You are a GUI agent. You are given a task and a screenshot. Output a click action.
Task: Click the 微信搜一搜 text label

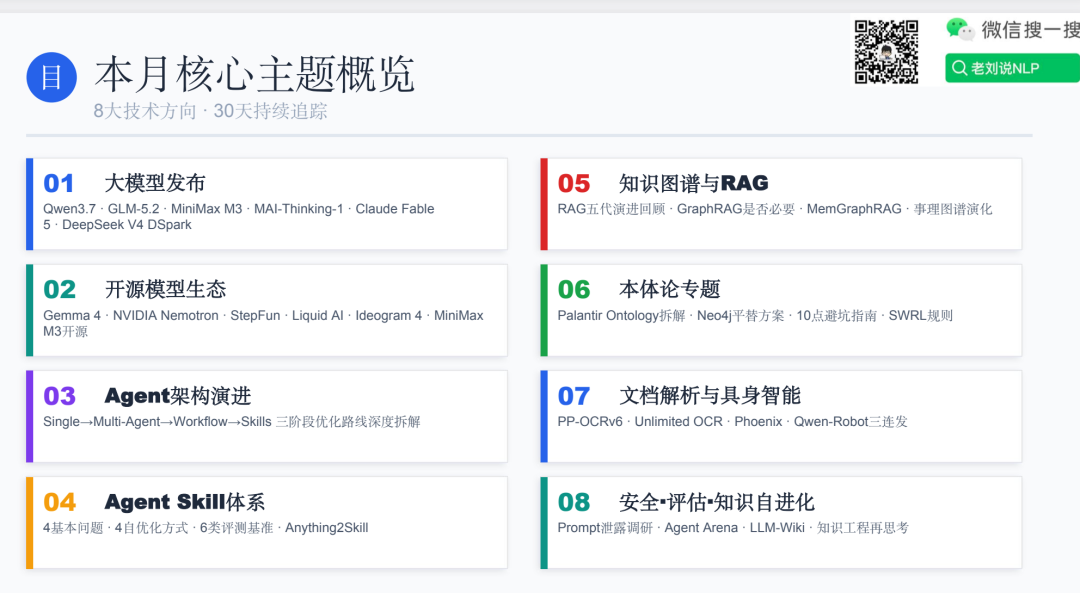[1030, 30]
